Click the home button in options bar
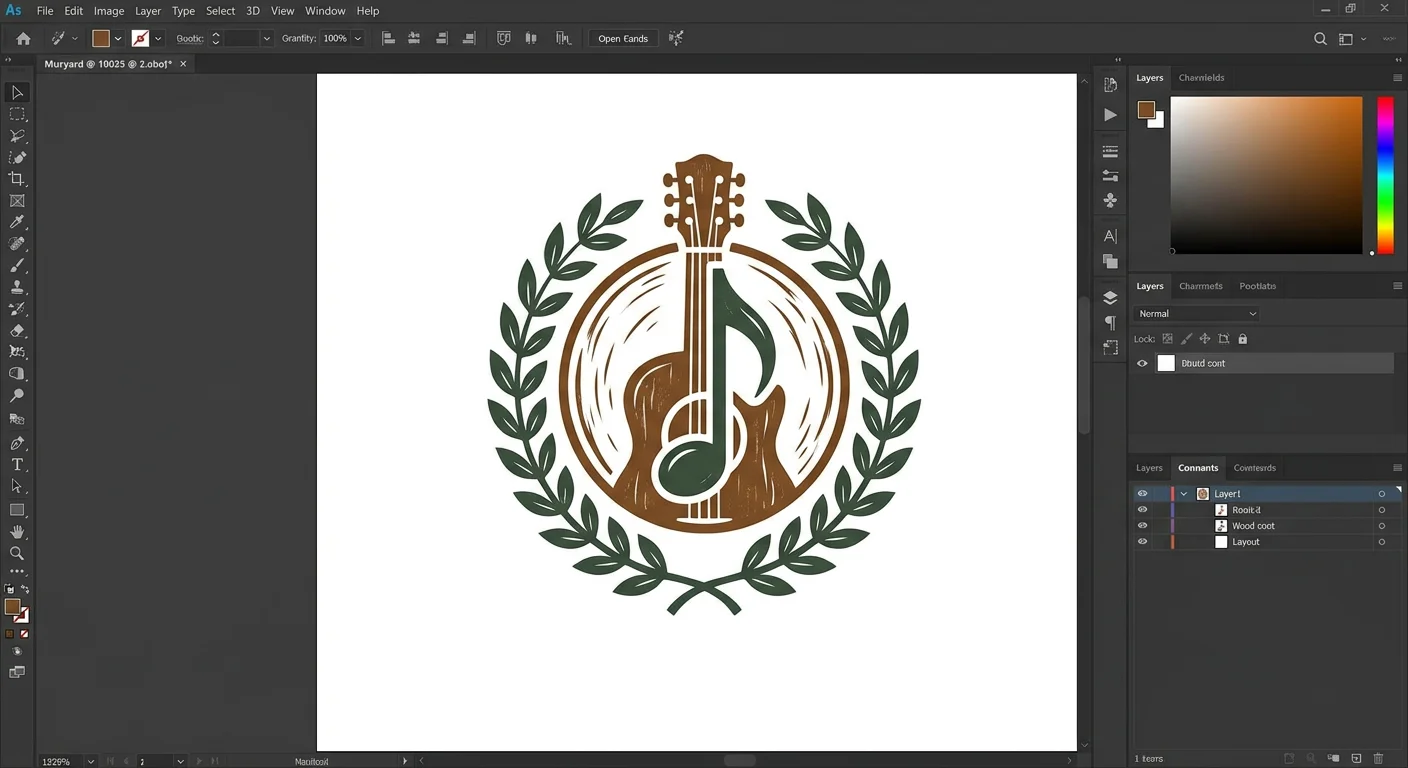This screenshot has height=768, width=1408. coord(23,39)
